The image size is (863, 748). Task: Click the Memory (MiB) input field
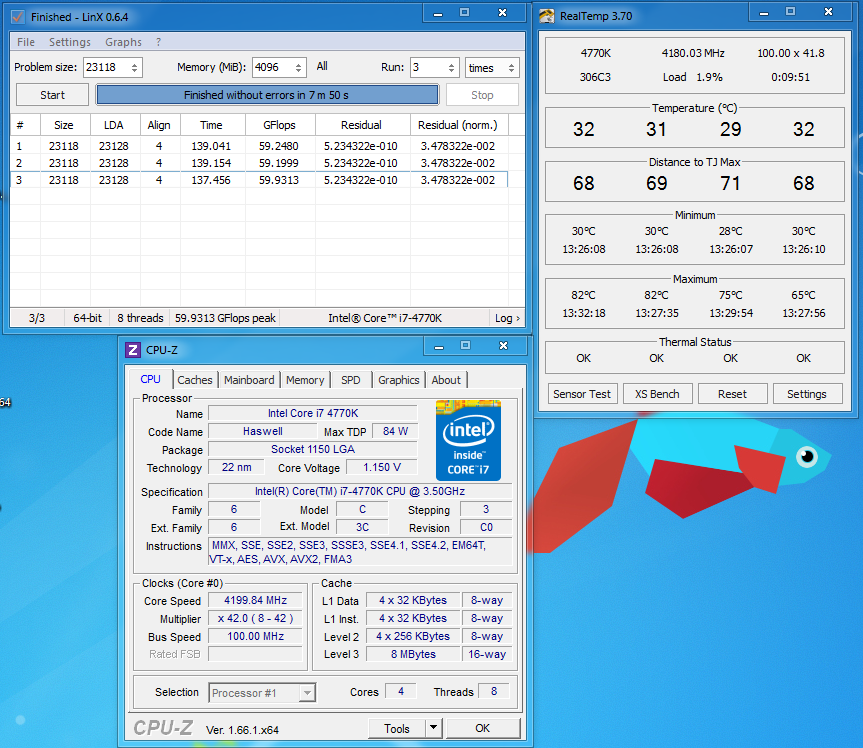coord(272,68)
